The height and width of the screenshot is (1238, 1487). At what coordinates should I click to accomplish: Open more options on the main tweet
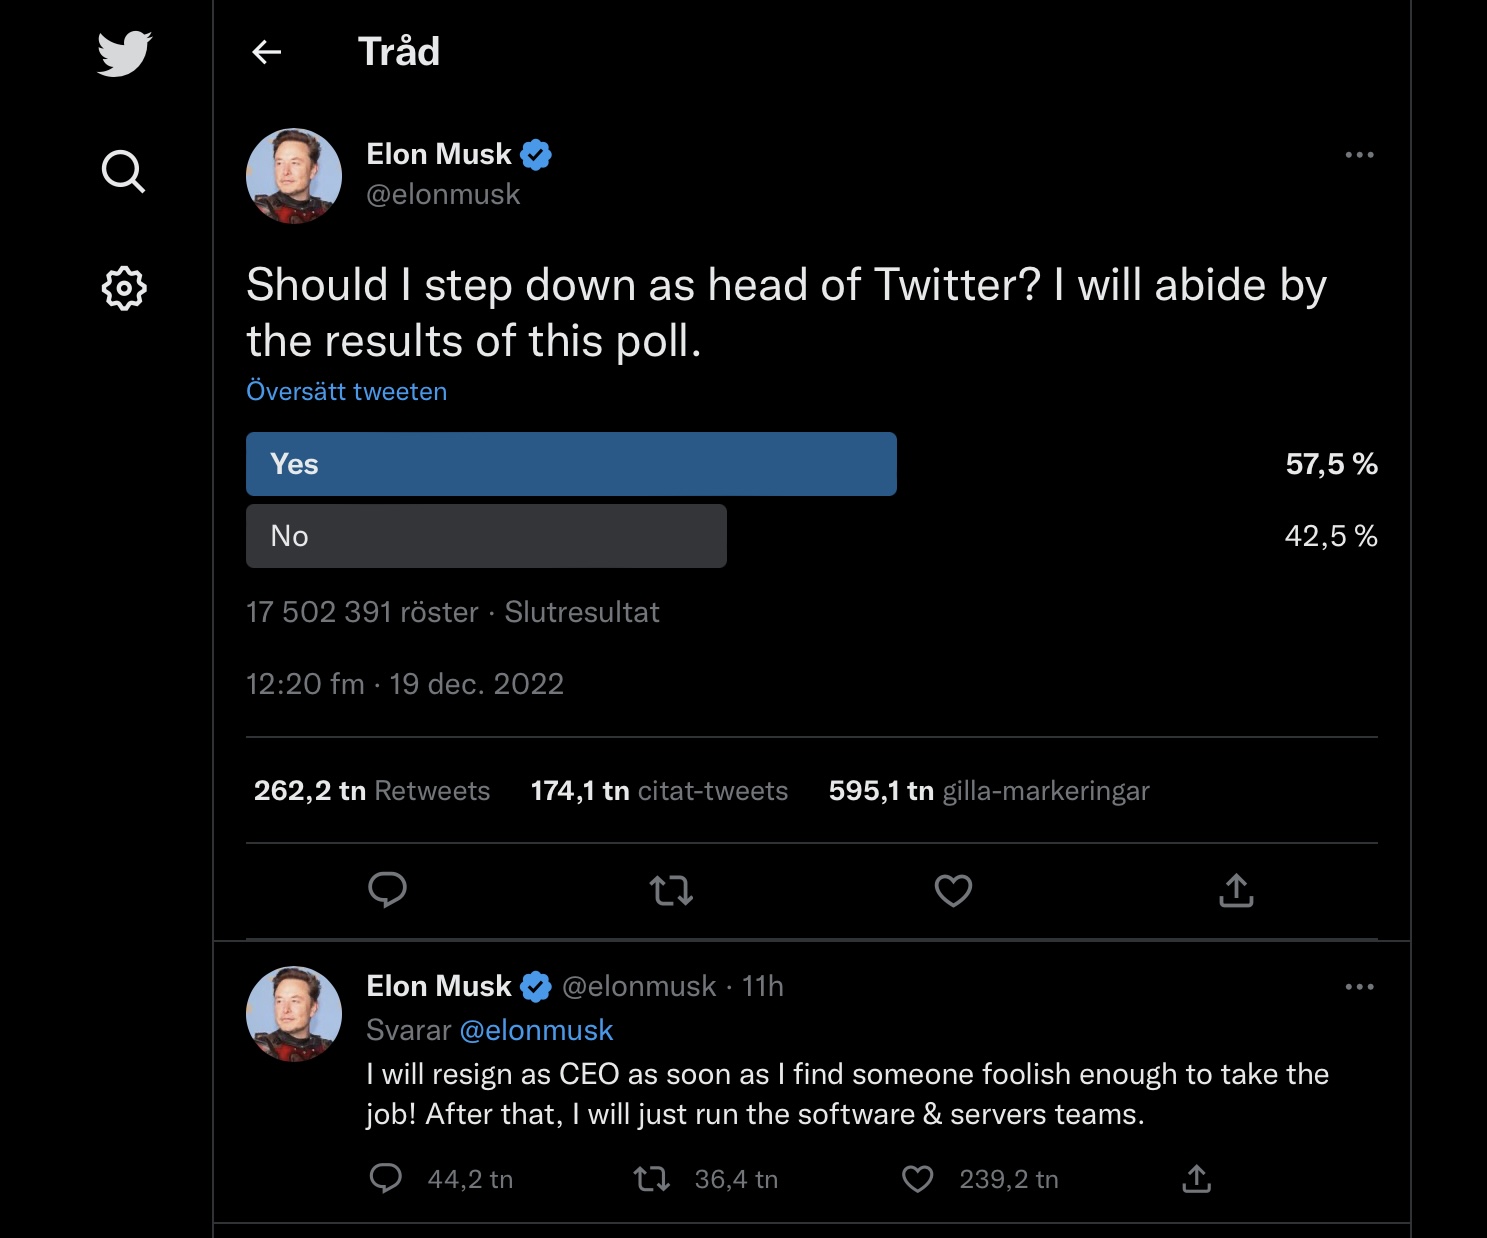[1359, 155]
